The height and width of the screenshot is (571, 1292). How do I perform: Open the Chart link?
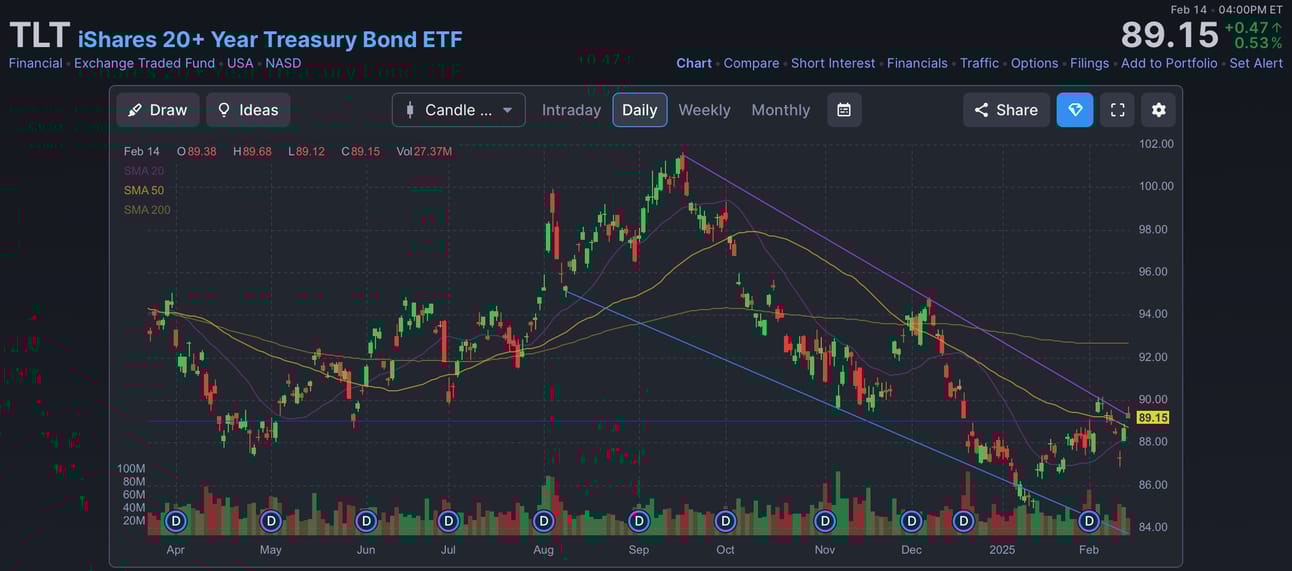(694, 63)
